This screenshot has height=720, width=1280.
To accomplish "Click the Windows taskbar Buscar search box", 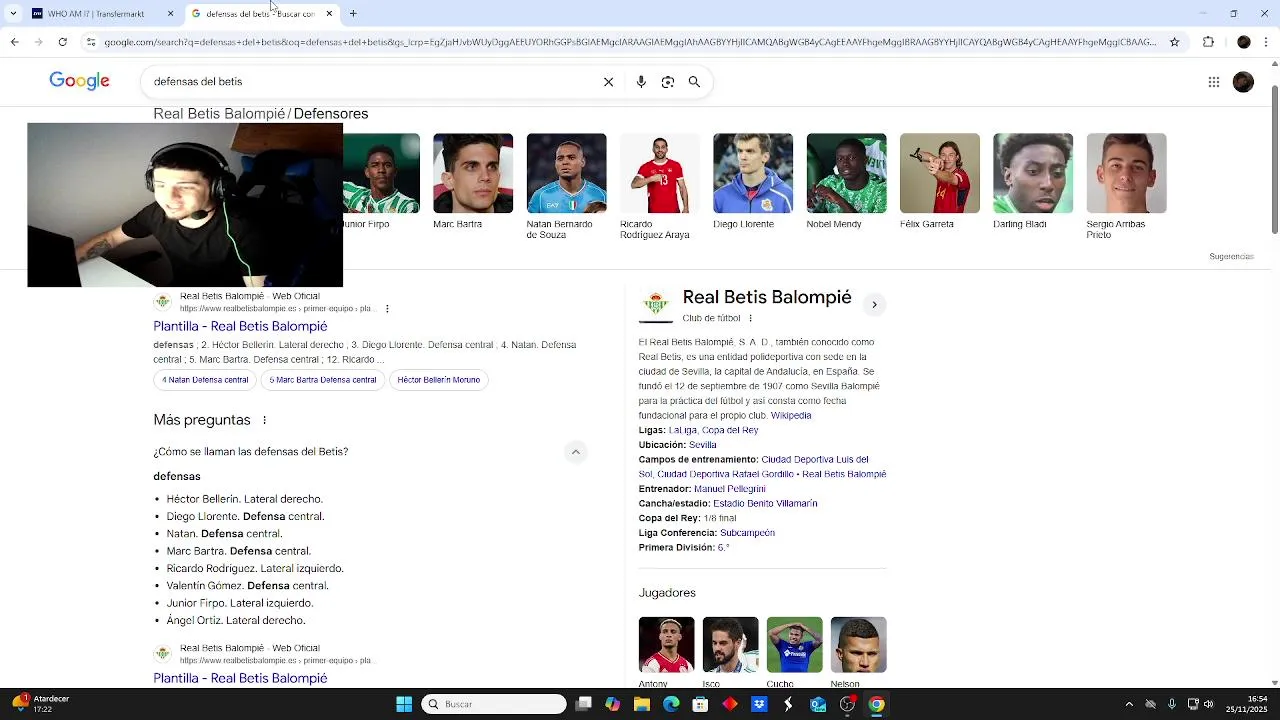I will click(x=493, y=704).
